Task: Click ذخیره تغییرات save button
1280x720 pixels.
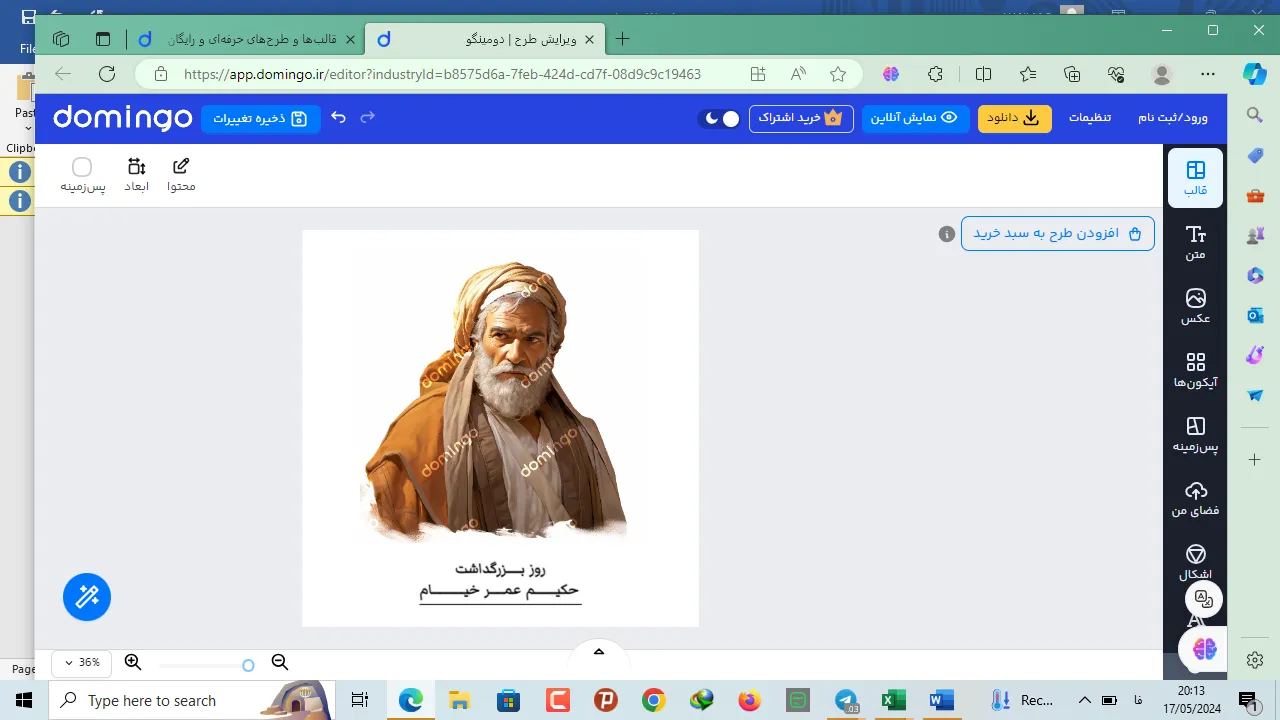Action: click(260, 118)
